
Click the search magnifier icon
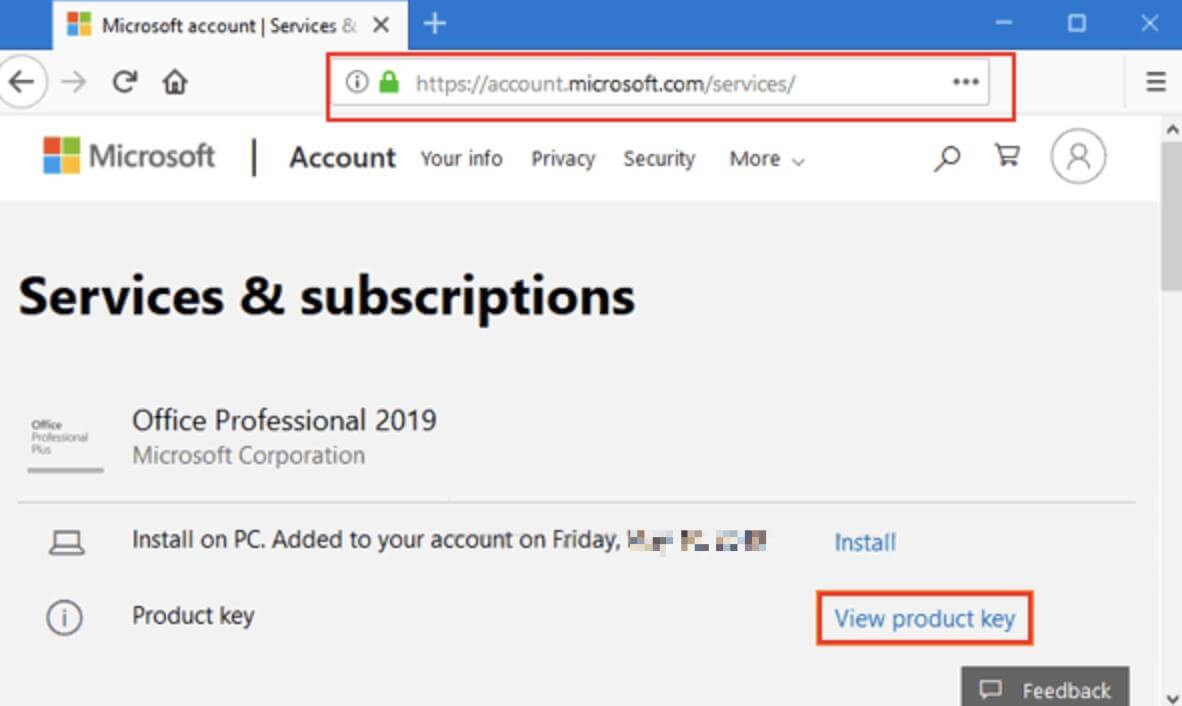(x=947, y=157)
